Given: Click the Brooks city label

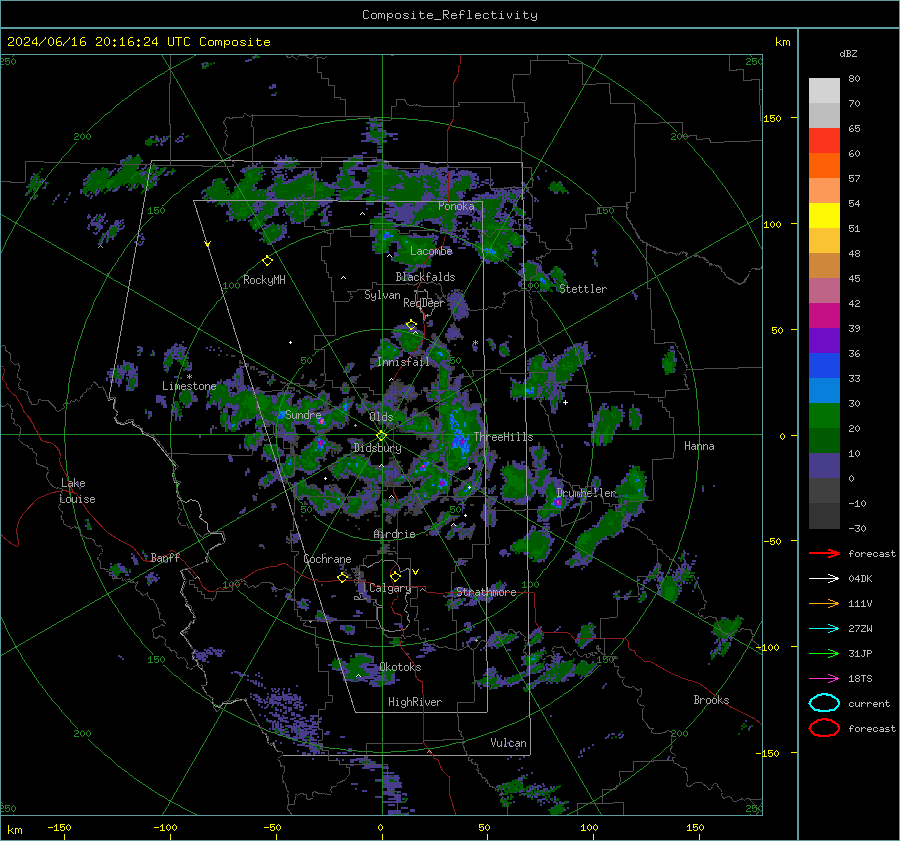Looking at the screenshot, I should click(x=711, y=700).
